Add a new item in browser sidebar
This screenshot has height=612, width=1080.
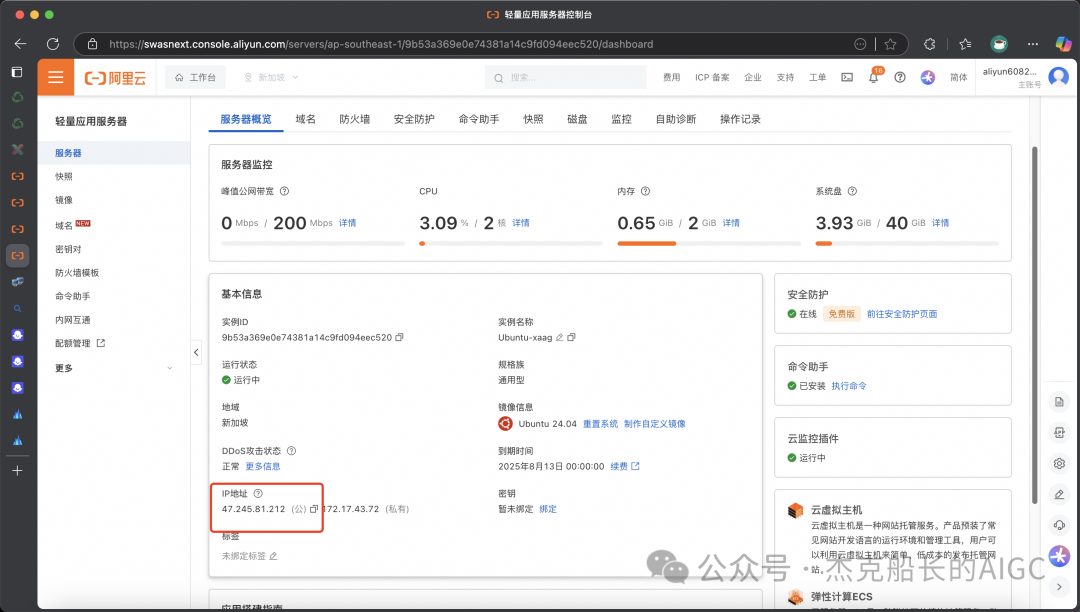[18, 471]
